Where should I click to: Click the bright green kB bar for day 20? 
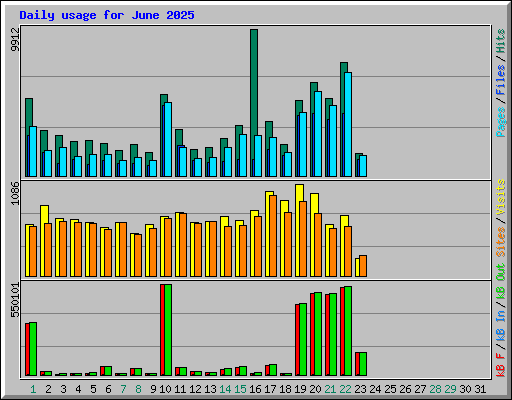(318, 334)
